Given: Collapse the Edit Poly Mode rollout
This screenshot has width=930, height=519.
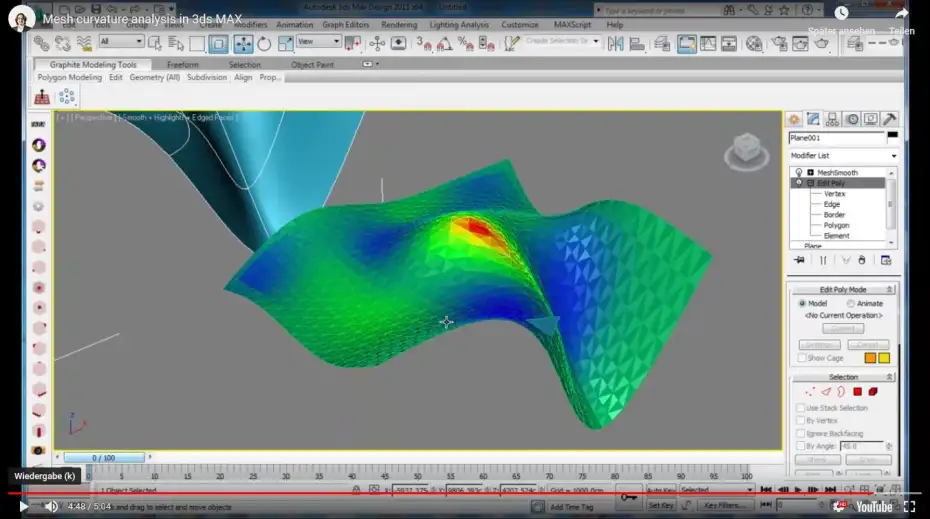Looking at the screenshot, I should tap(889, 289).
